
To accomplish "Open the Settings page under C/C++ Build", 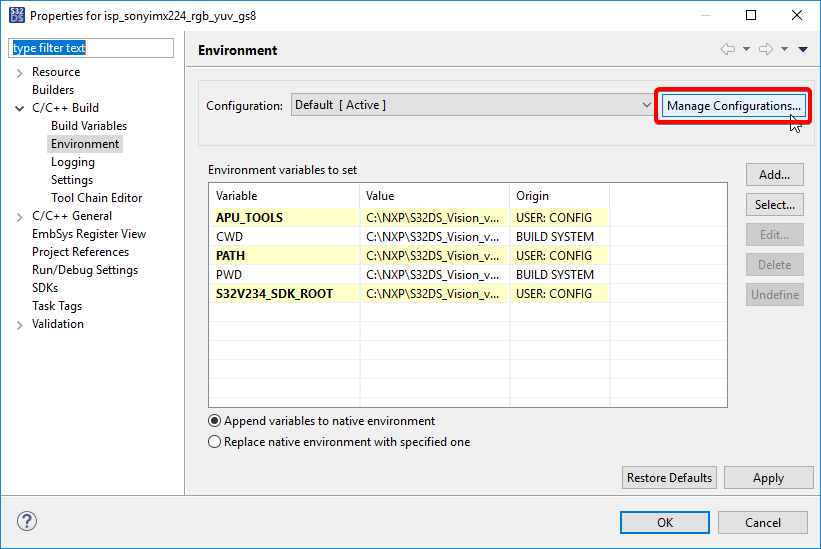I will point(72,180).
